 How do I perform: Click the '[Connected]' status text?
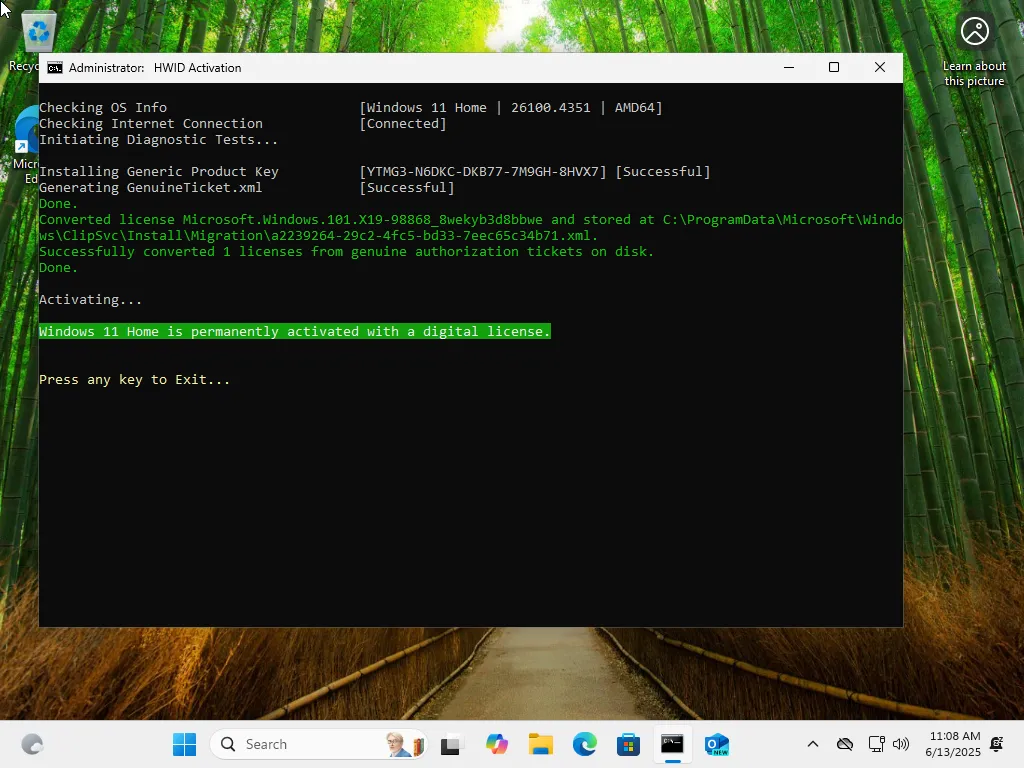[x=403, y=123]
